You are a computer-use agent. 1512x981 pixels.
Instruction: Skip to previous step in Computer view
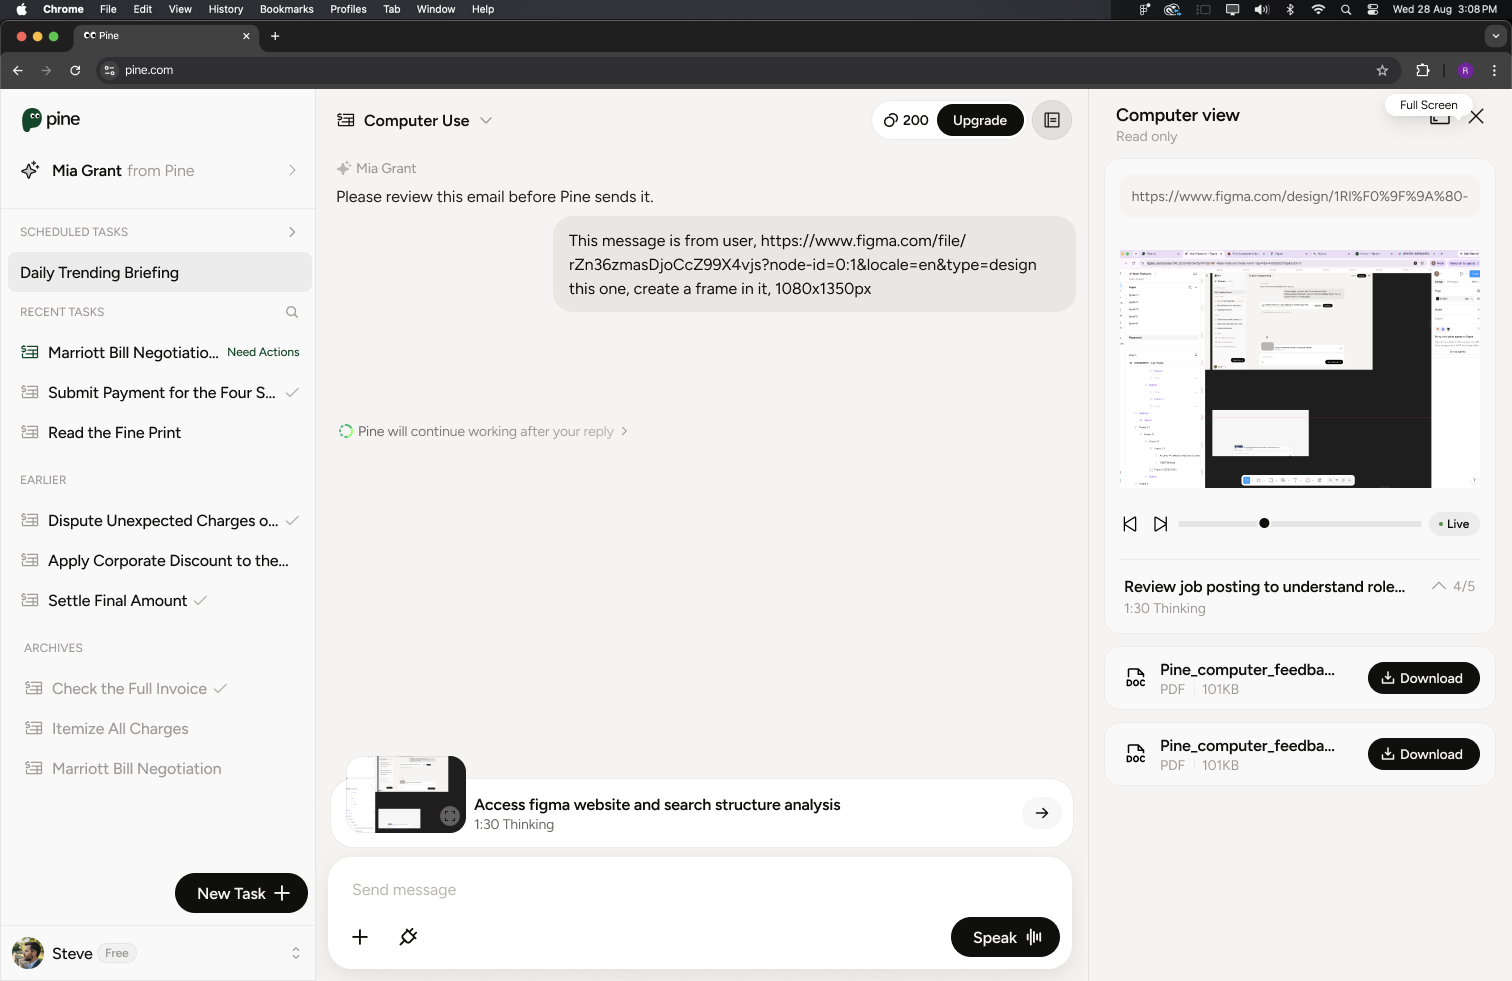[x=1130, y=524]
